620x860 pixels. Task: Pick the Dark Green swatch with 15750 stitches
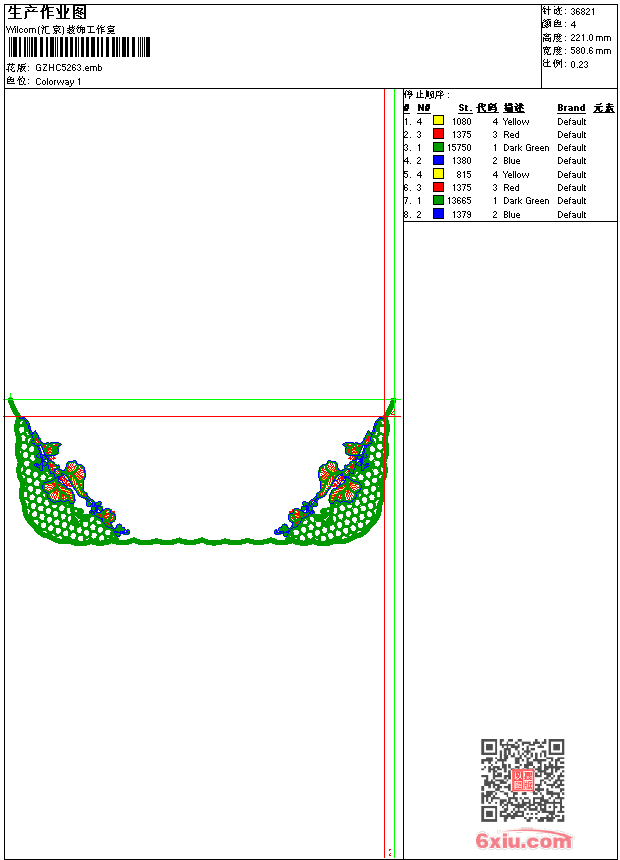[x=438, y=147]
